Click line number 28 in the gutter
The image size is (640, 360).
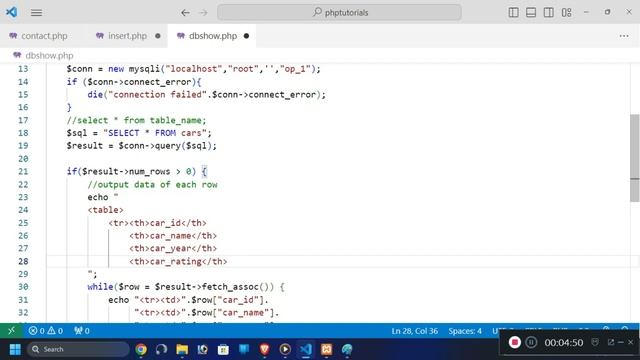coord(23,261)
